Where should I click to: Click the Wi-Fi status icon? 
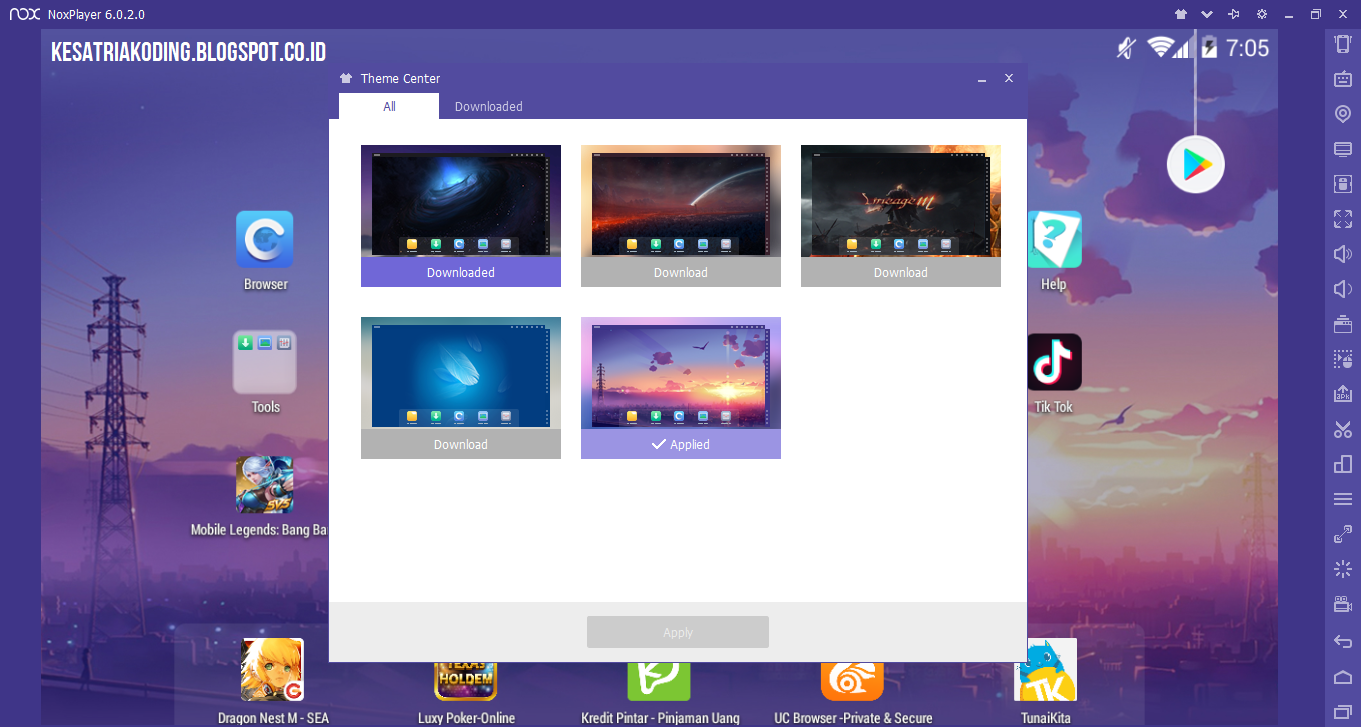pos(1160,47)
